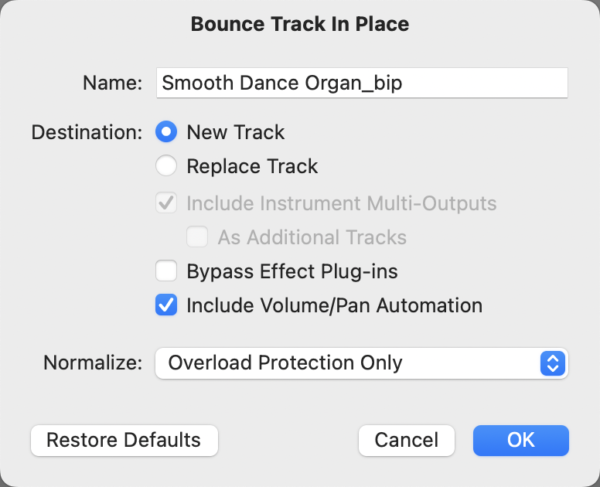Viewport: 600px width, 487px height.
Task: Click the Normalize: label
Action: coord(93,363)
